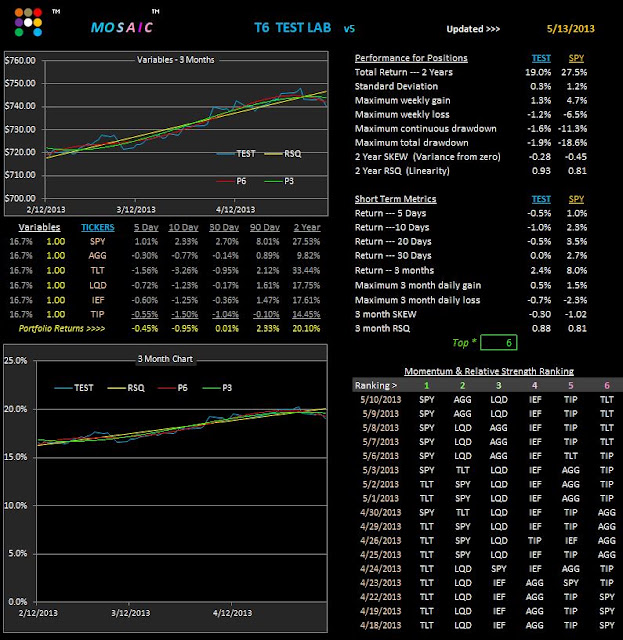623x640 pixels.
Task: Click the Standard Deviation row label
Action: coord(396,86)
